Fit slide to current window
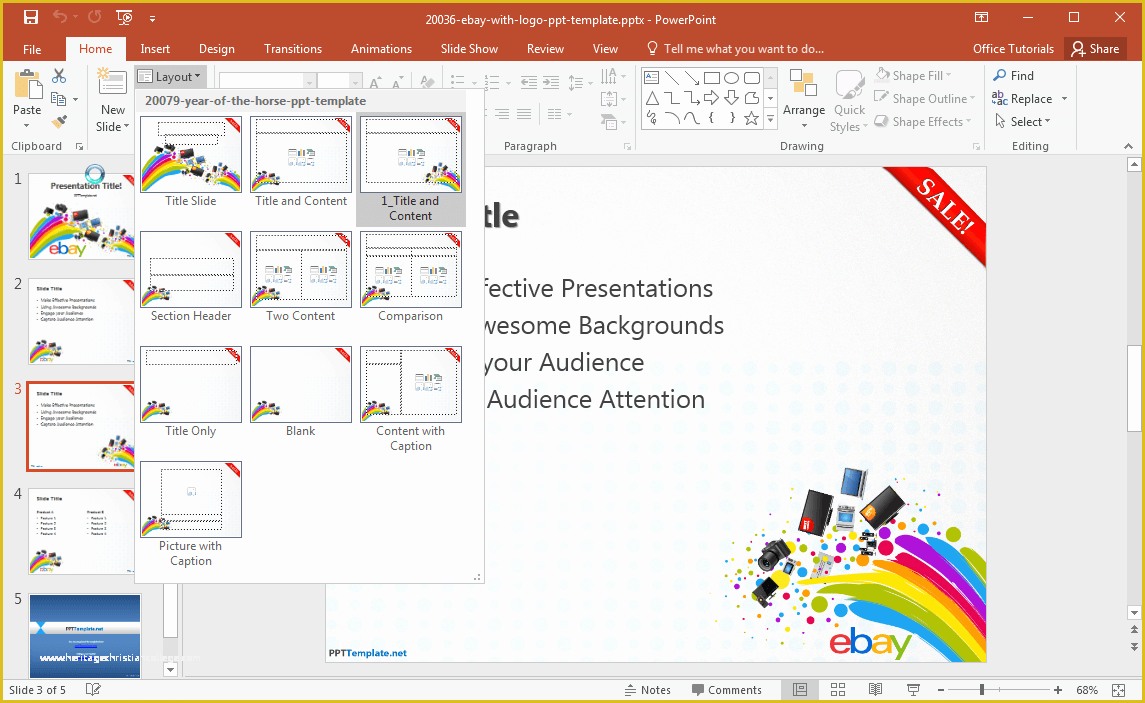 point(1118,690)
